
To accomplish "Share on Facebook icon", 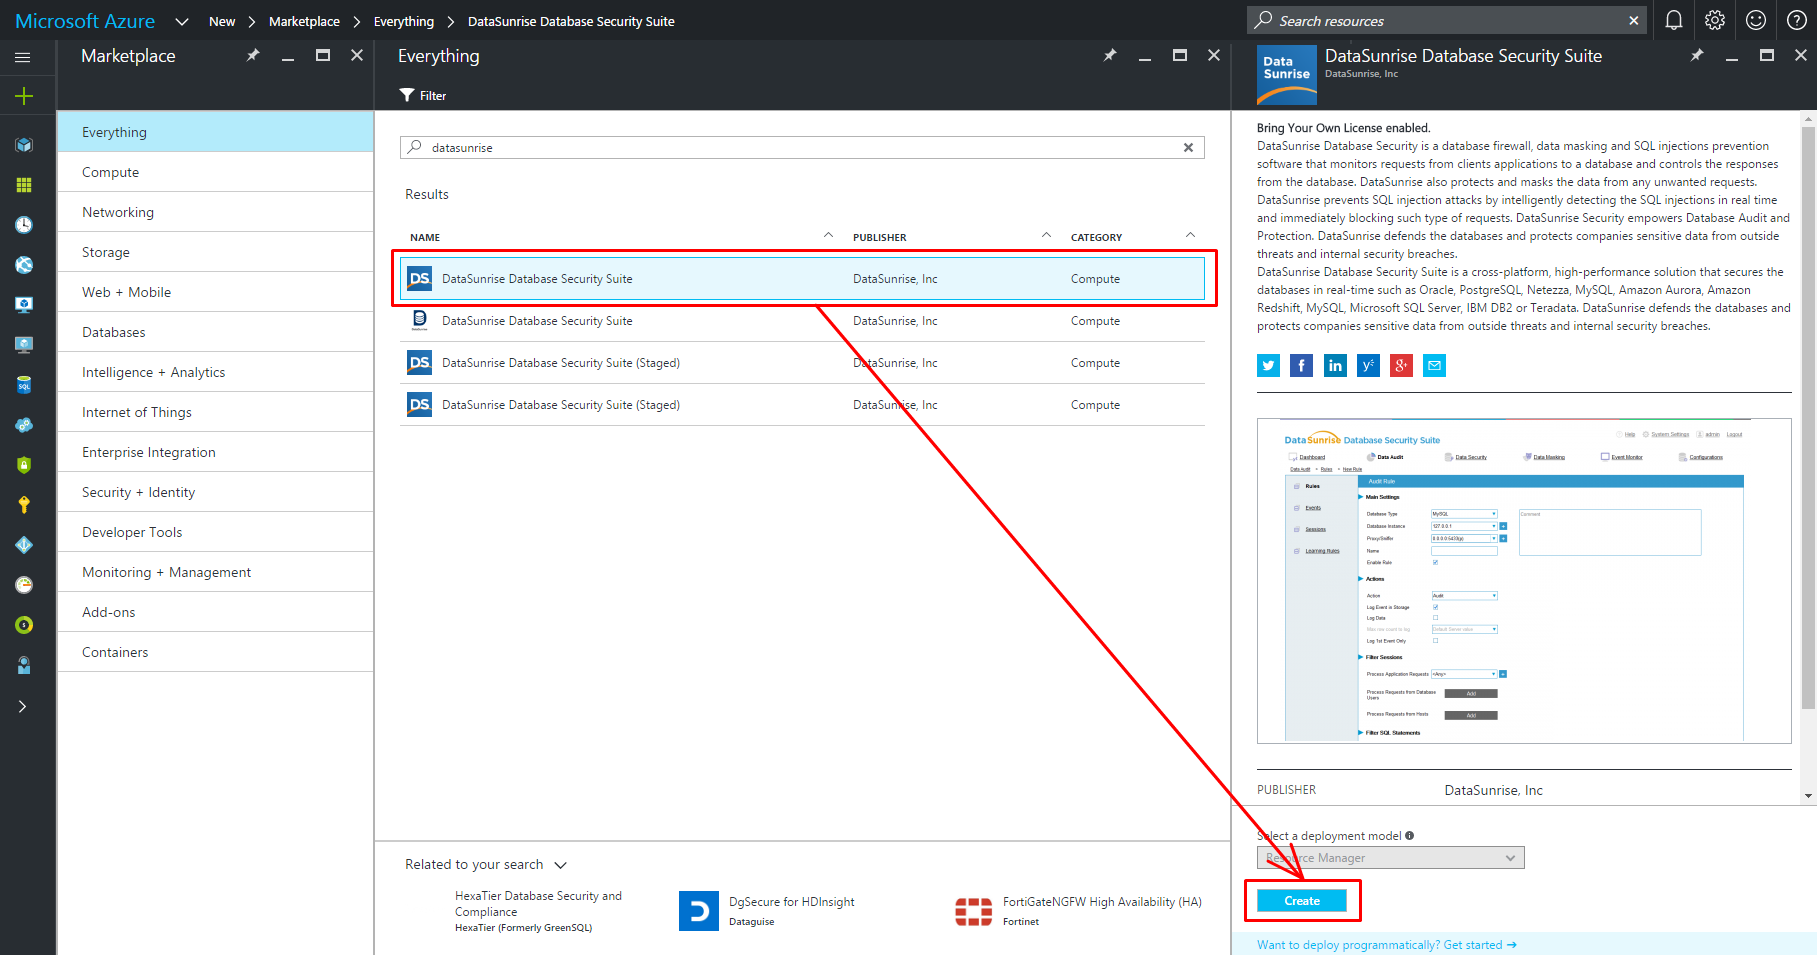I will click(1302, 366).
